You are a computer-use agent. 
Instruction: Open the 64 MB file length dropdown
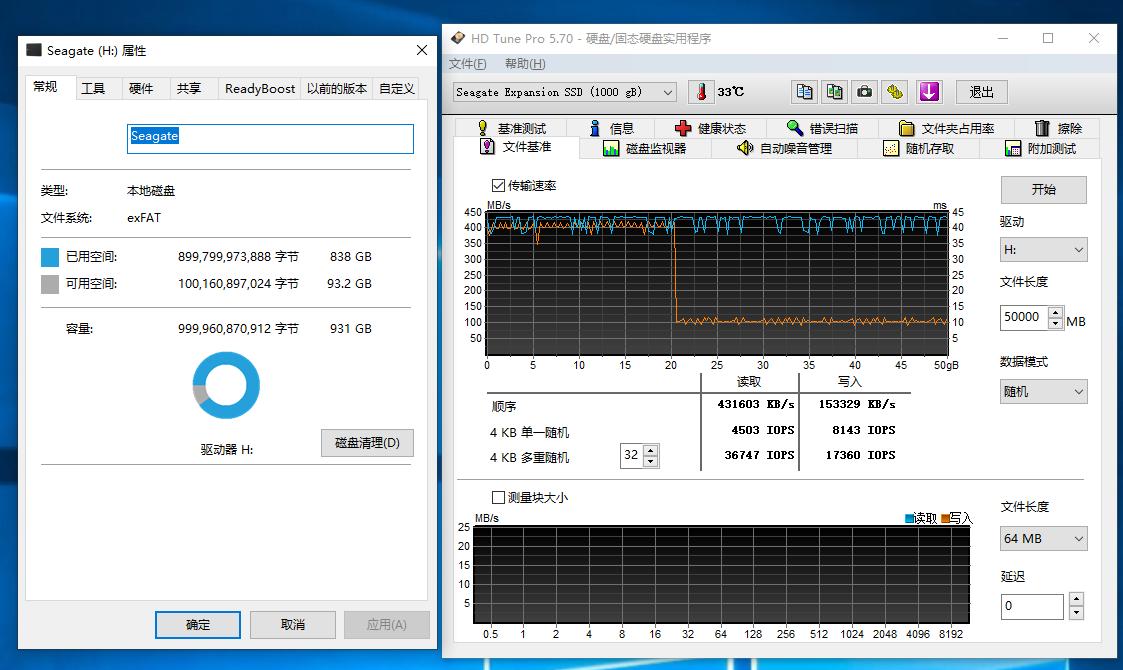point(1043,538)
